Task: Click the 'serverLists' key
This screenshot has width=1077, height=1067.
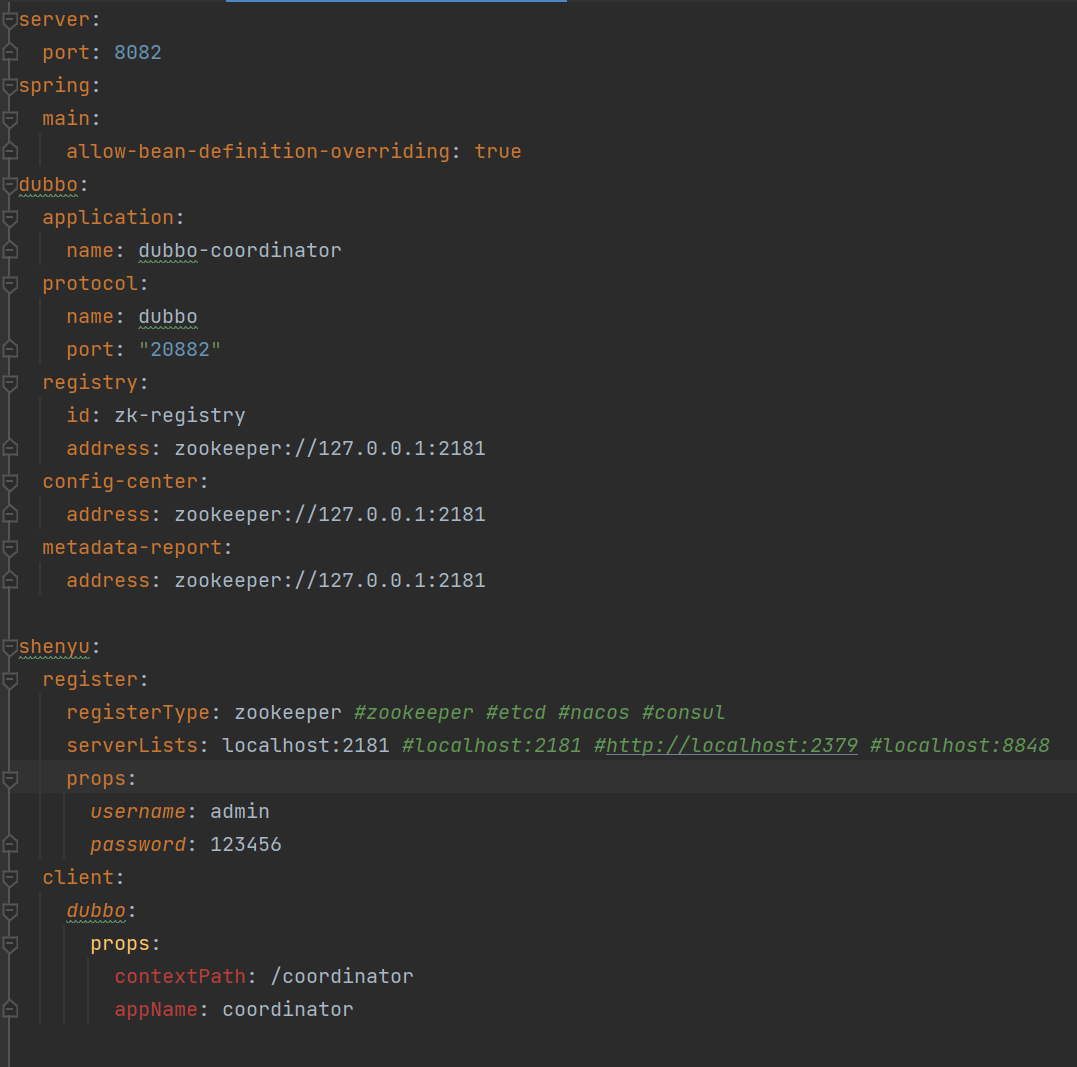Action: (x=132, y=745)
